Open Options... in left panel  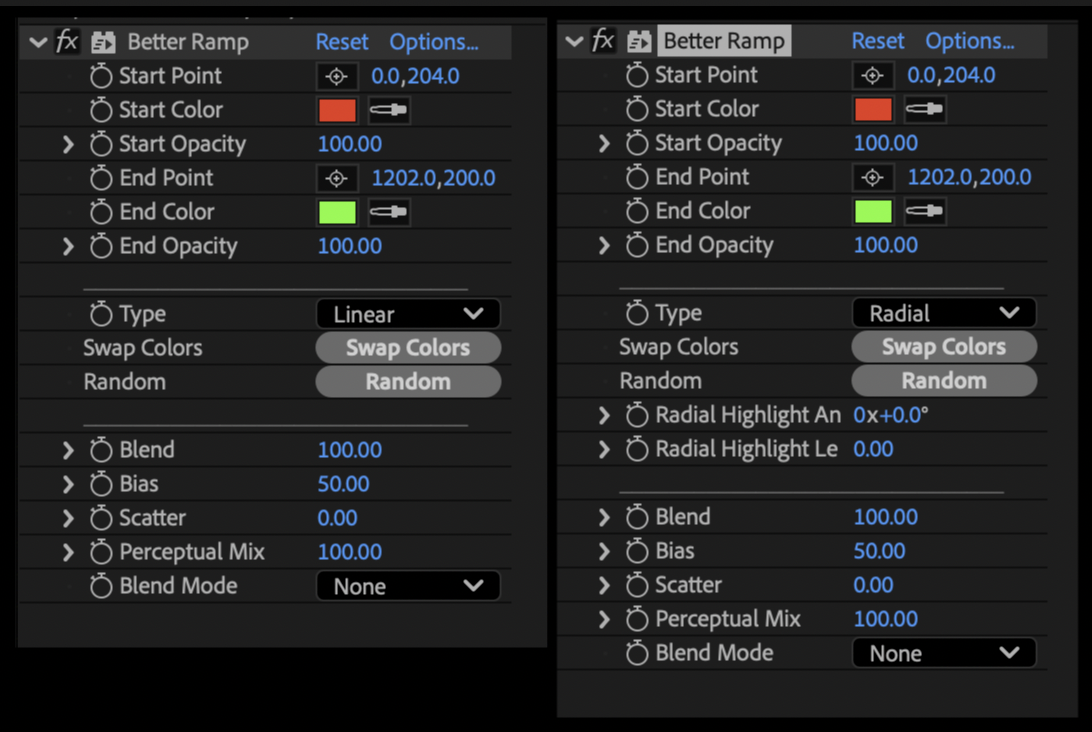click(434, 42)
